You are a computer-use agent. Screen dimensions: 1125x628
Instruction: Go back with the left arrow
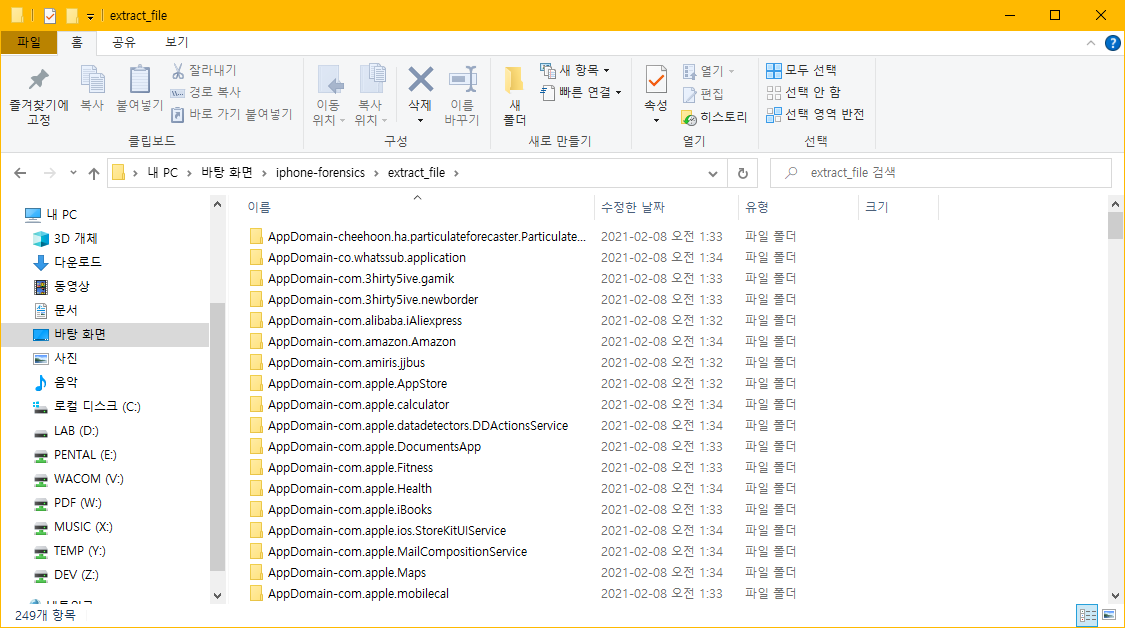click(x=20, y=173)
